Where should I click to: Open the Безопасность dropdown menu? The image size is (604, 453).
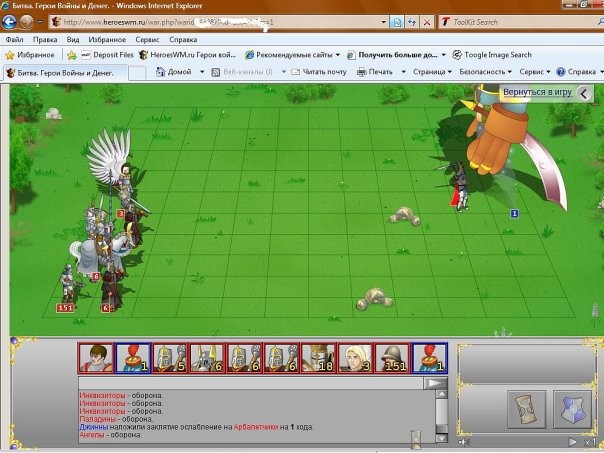(485, 72)
